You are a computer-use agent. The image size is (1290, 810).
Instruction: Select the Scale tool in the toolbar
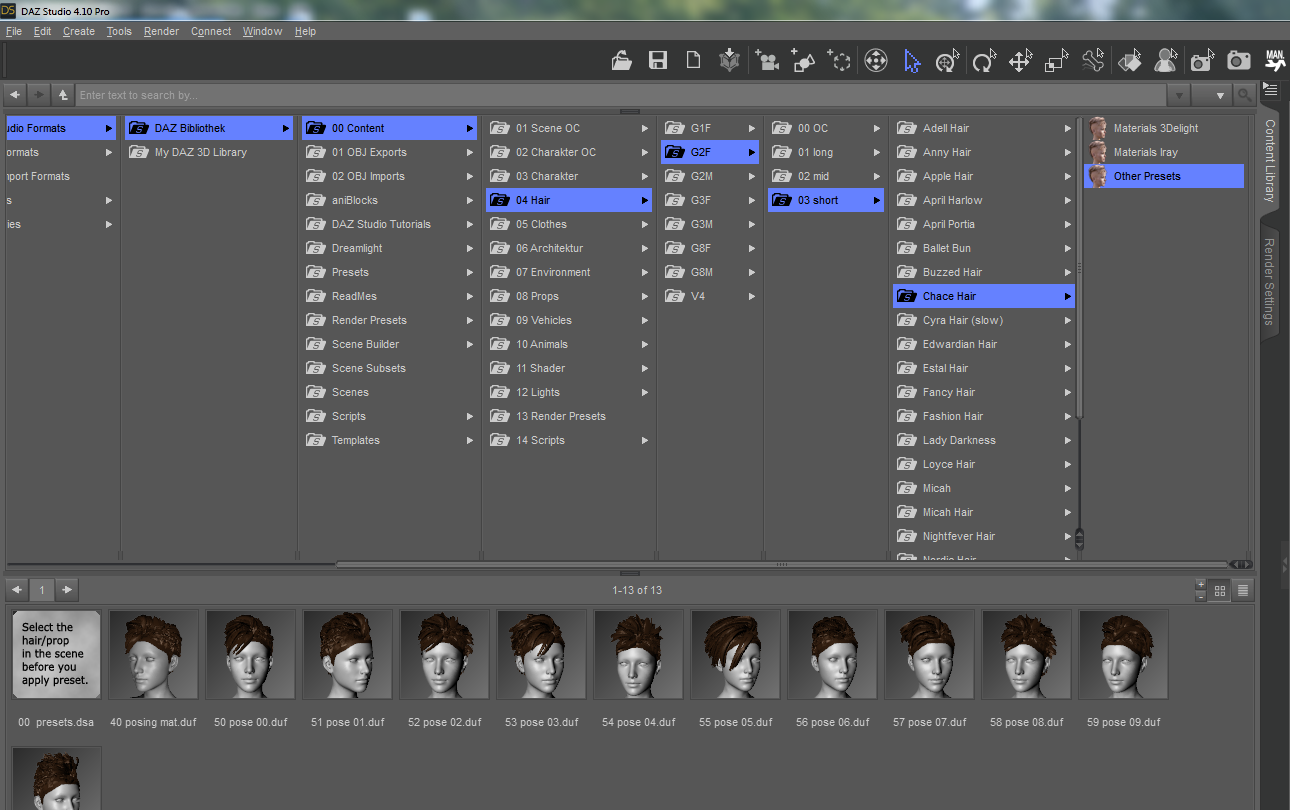tap(1056, 61)
